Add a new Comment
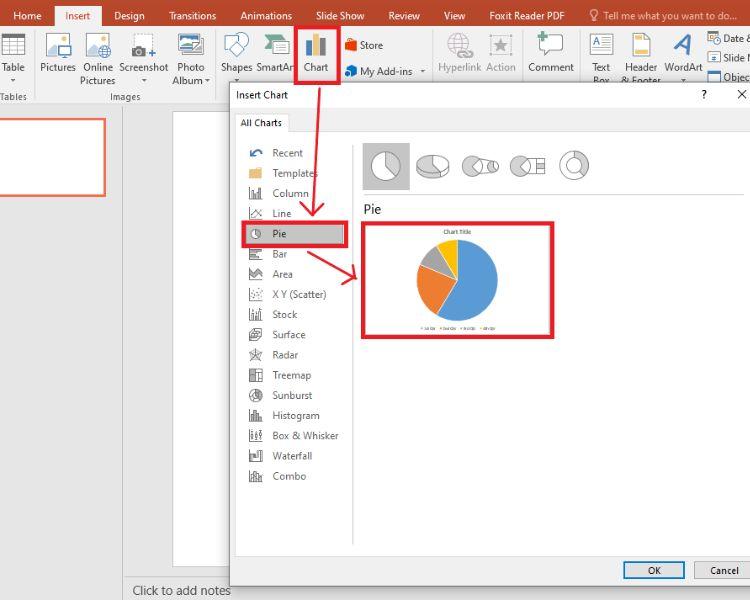750x600 pixels. (551, 53)
